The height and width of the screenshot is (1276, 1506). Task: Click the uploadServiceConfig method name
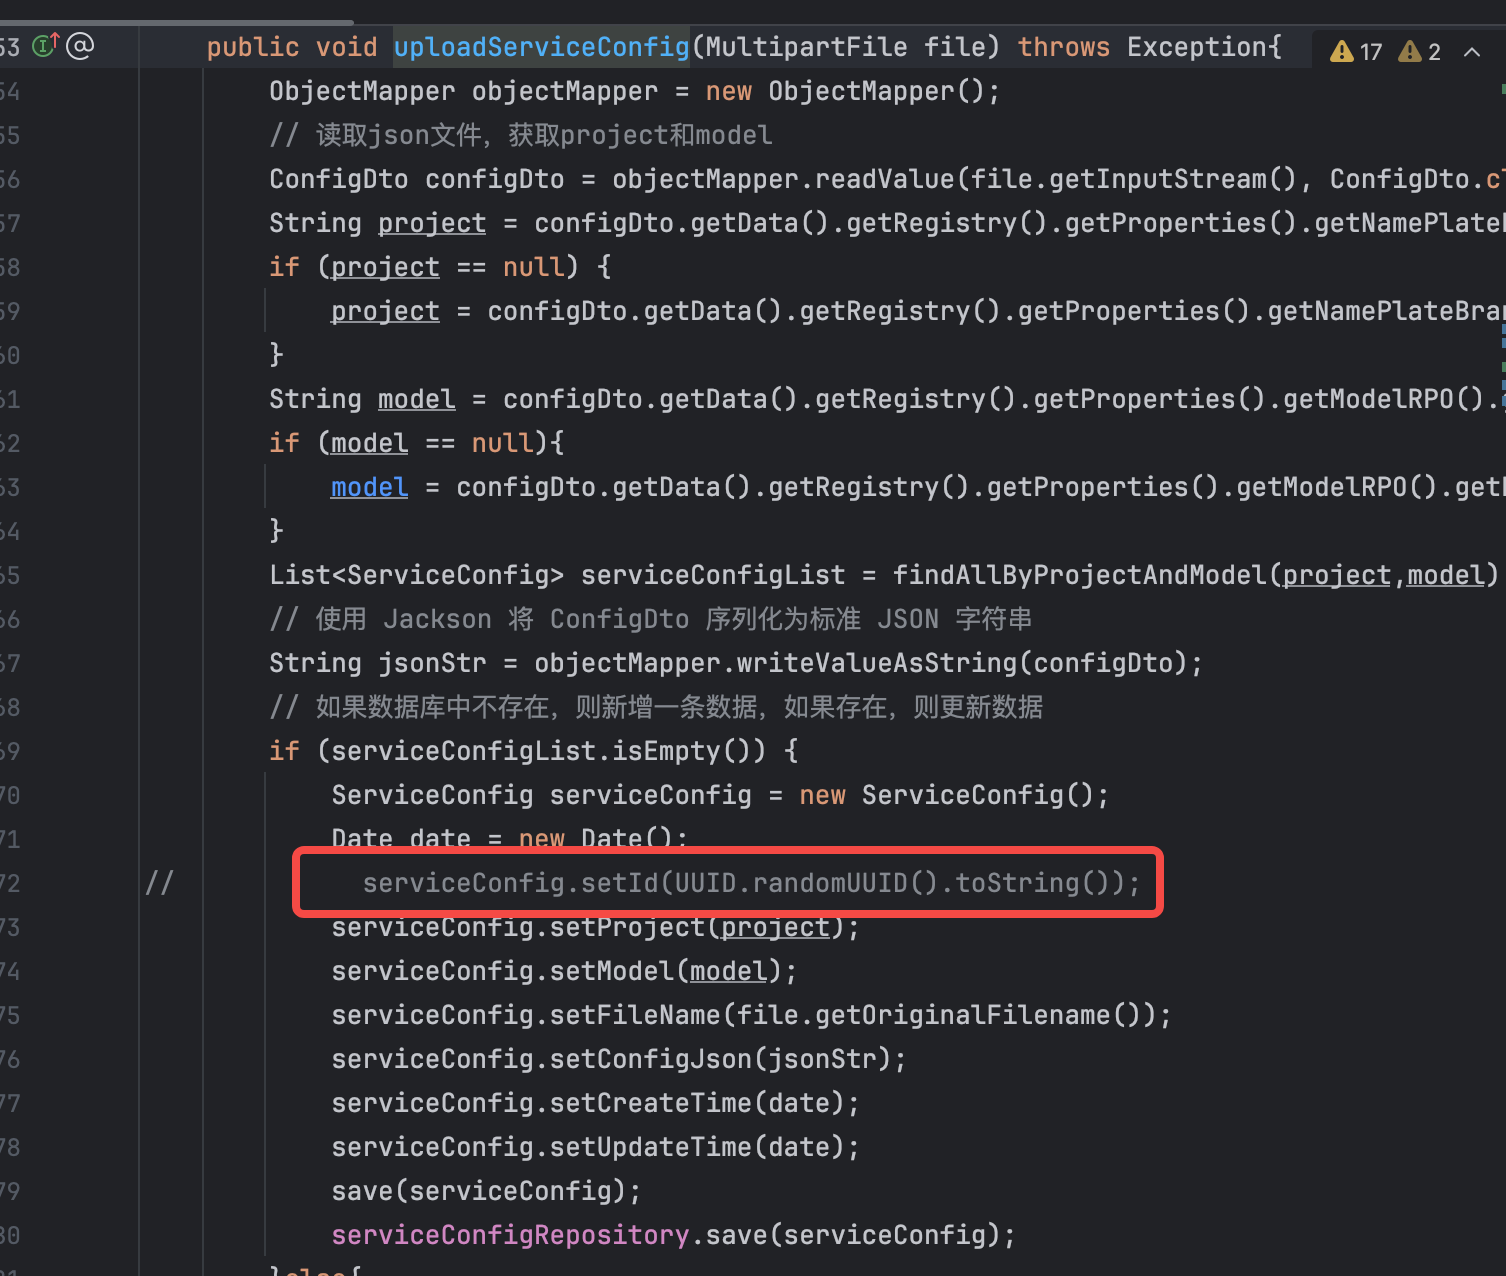541,47
